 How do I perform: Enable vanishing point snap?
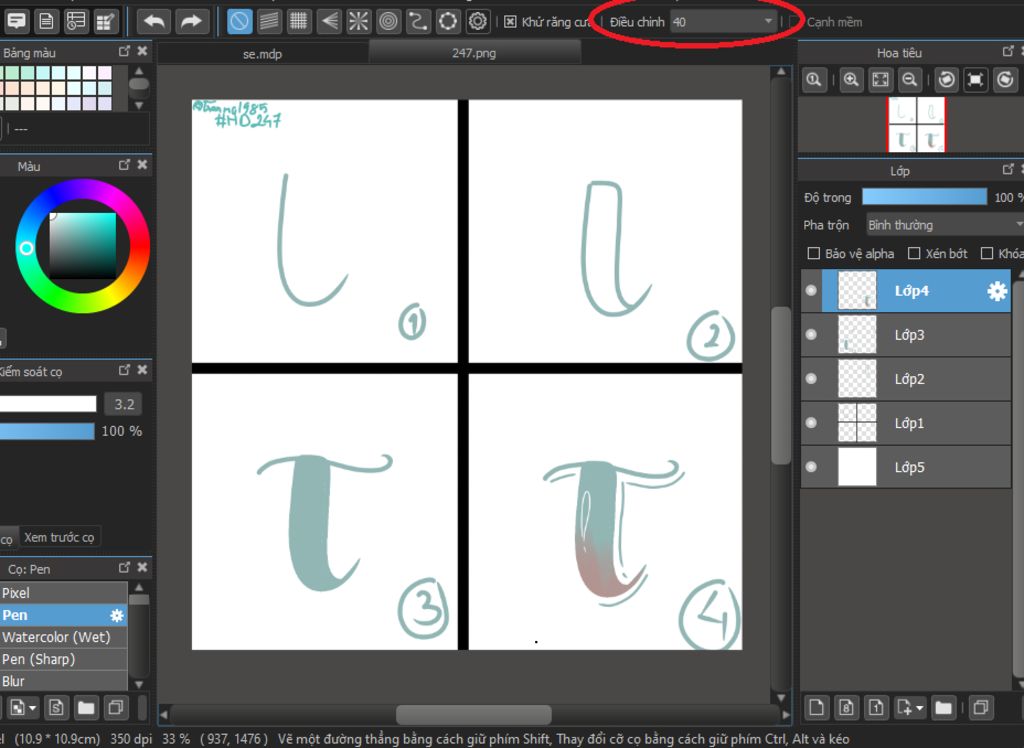tap(328, 22)
